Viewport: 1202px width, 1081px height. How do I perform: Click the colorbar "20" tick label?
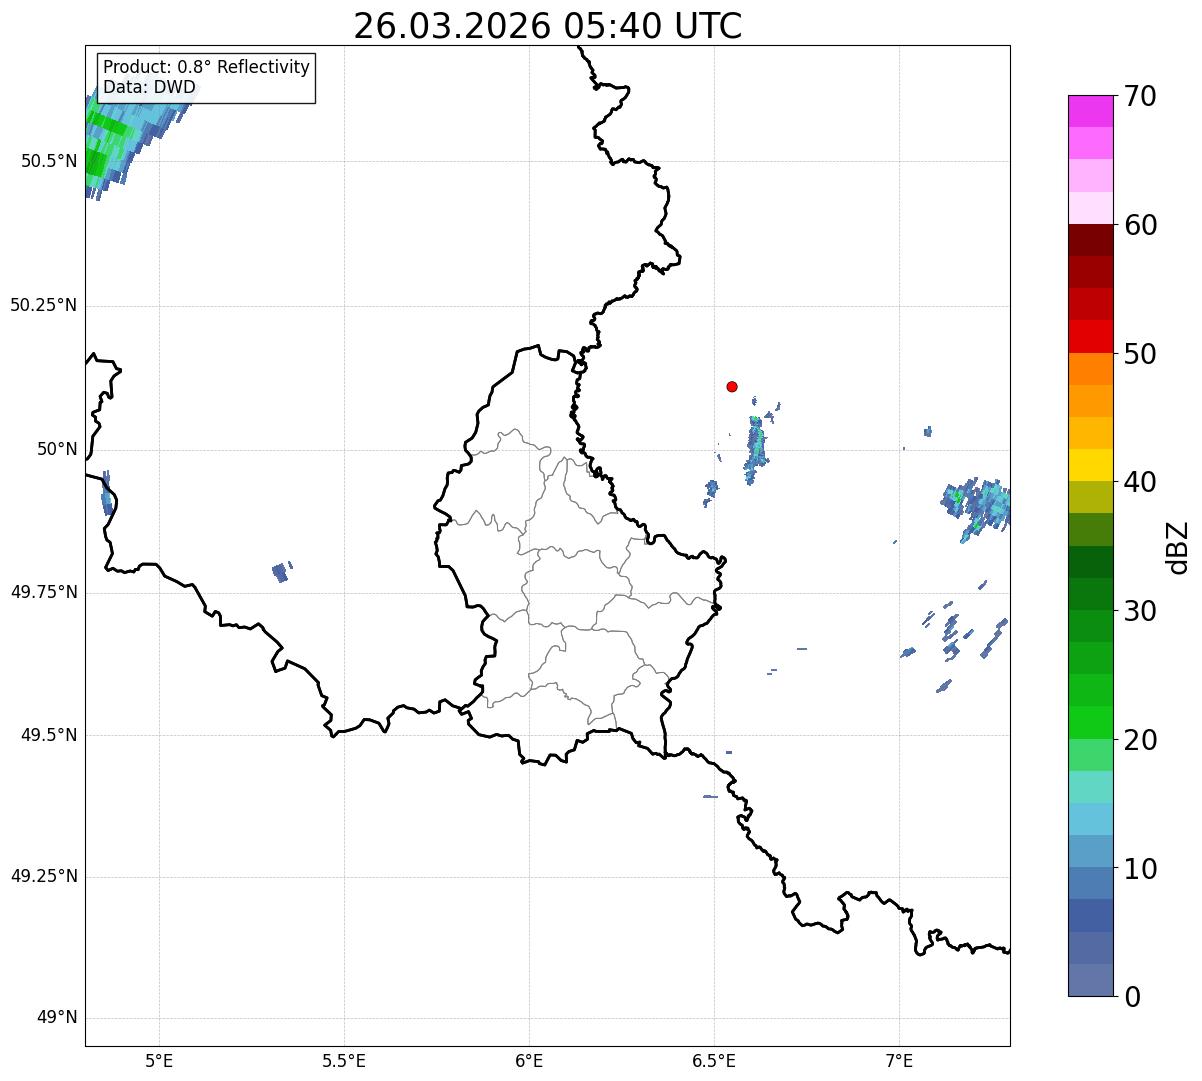(1140, 740)
